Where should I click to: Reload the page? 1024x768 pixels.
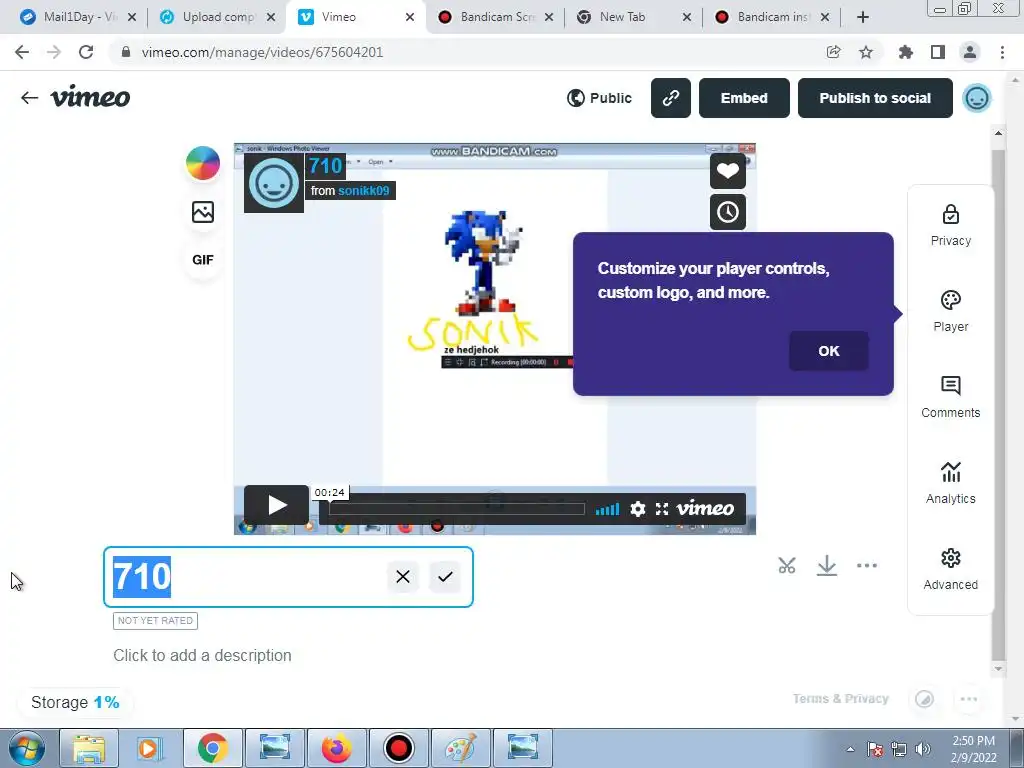(86, 52)
